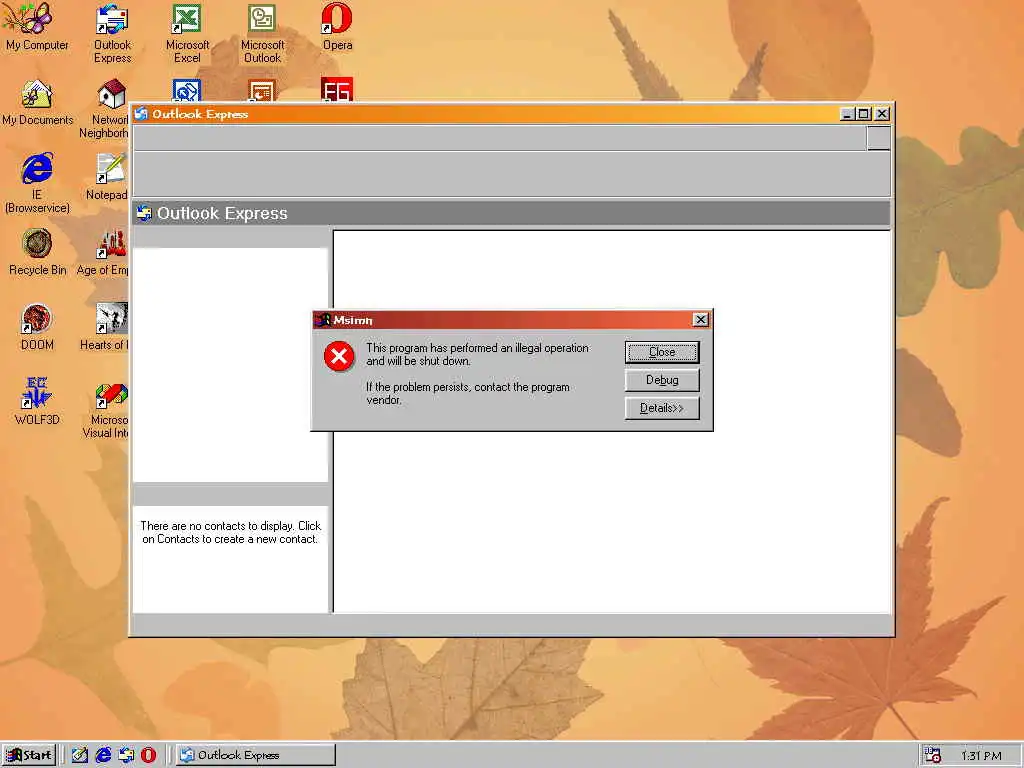Click Show Desktop in Quick Launch
The image size is (1024, 768).
pyautogui.click(x=80, y=755)
